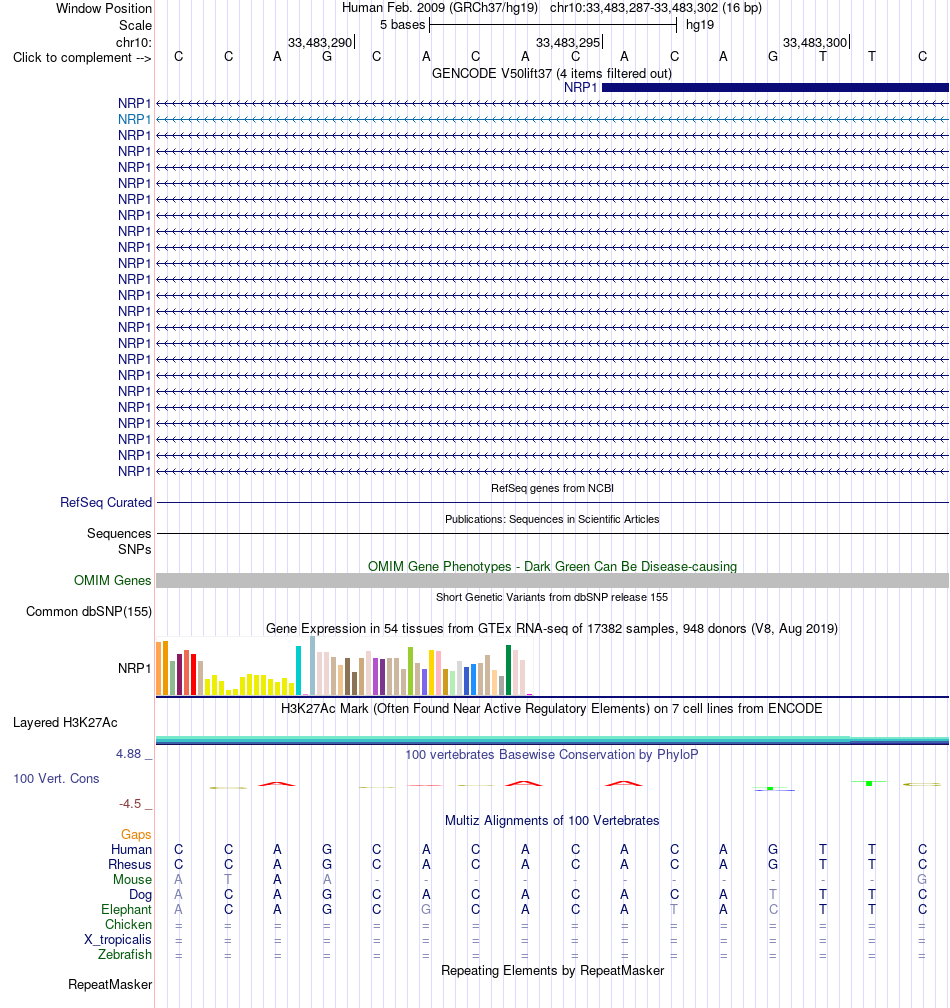Click the GTEx tissue expression bar chart
Screen dimensions: 950x1008
click(x=345, y=666)
